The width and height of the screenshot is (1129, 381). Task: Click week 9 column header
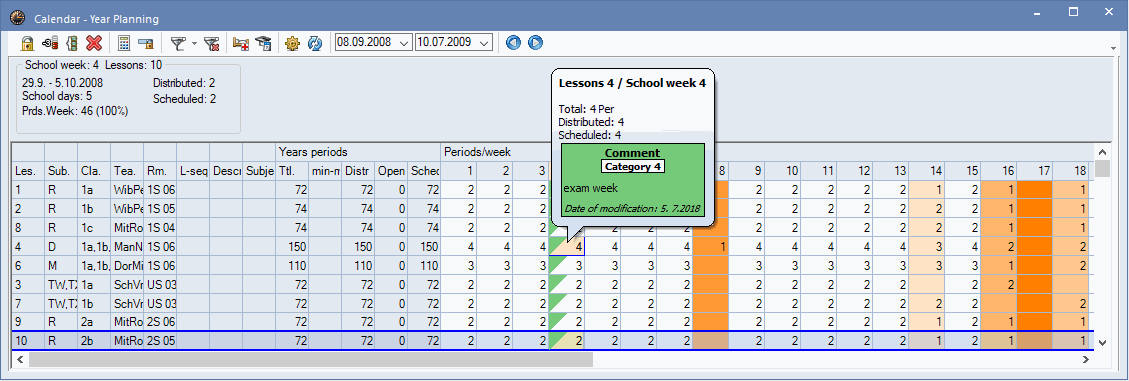tap(747, 171)
